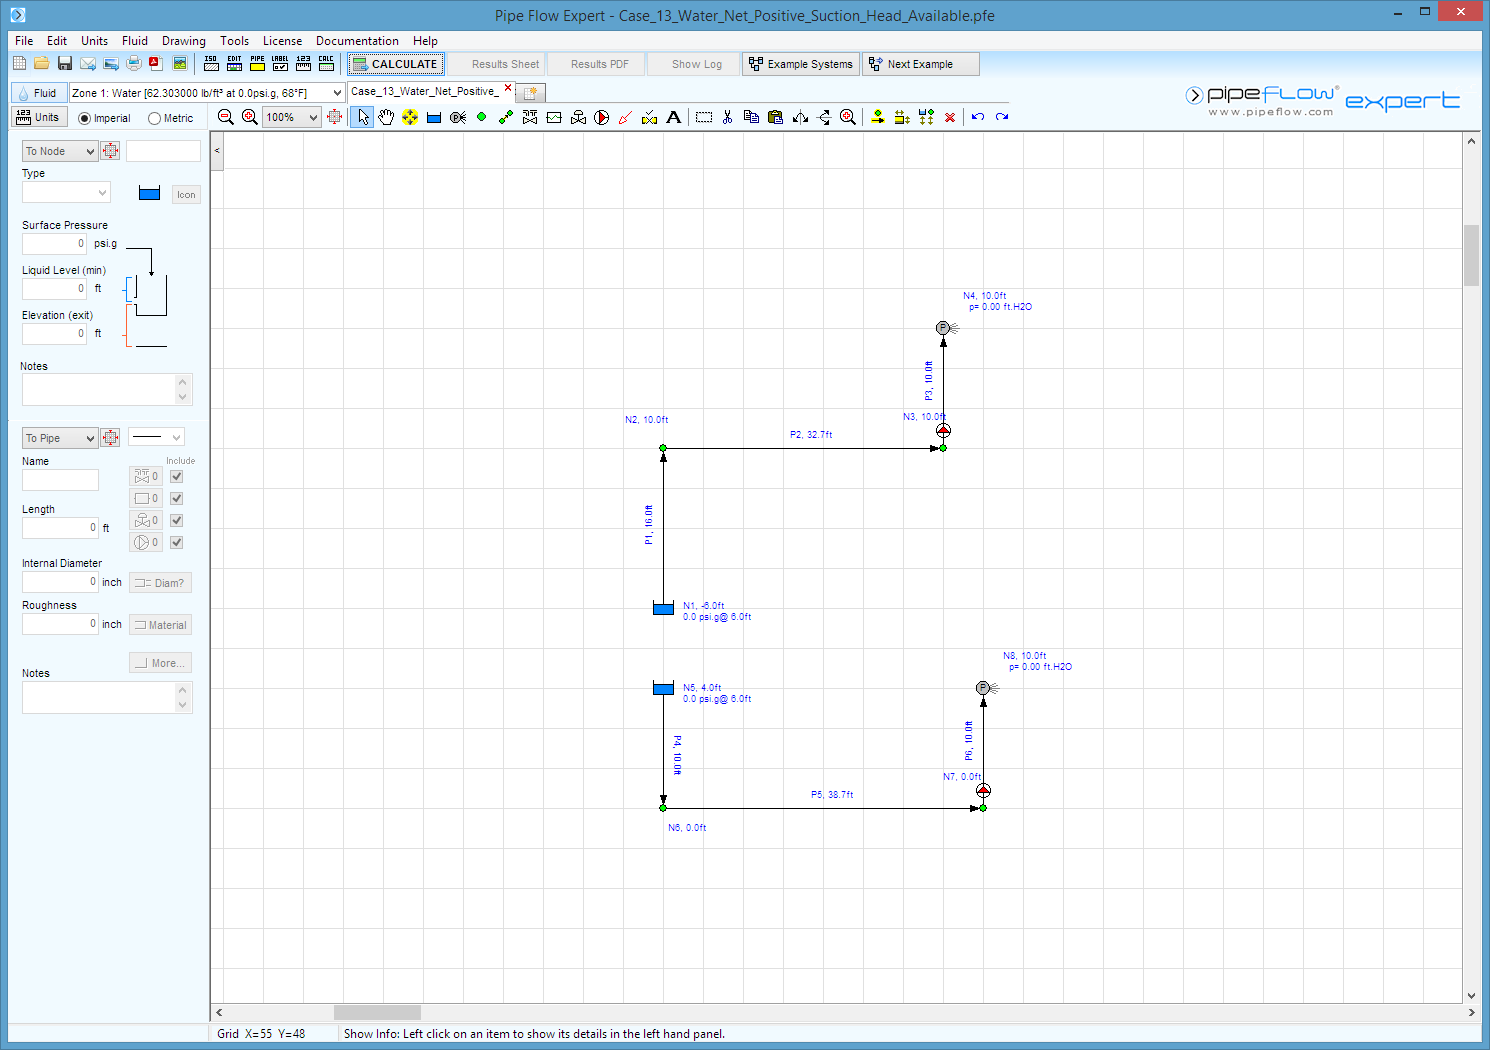Close the Case_13 tab with red X

click(508, 88)
